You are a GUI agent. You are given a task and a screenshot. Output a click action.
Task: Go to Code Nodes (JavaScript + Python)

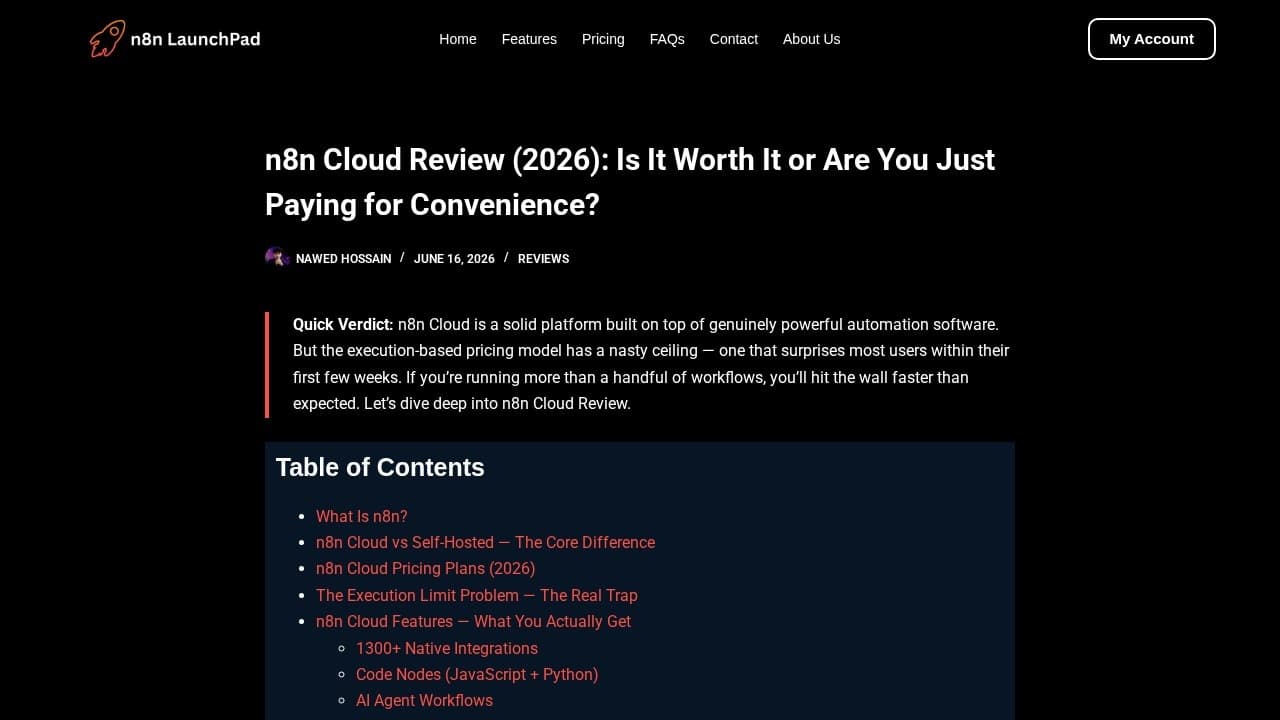477,674
